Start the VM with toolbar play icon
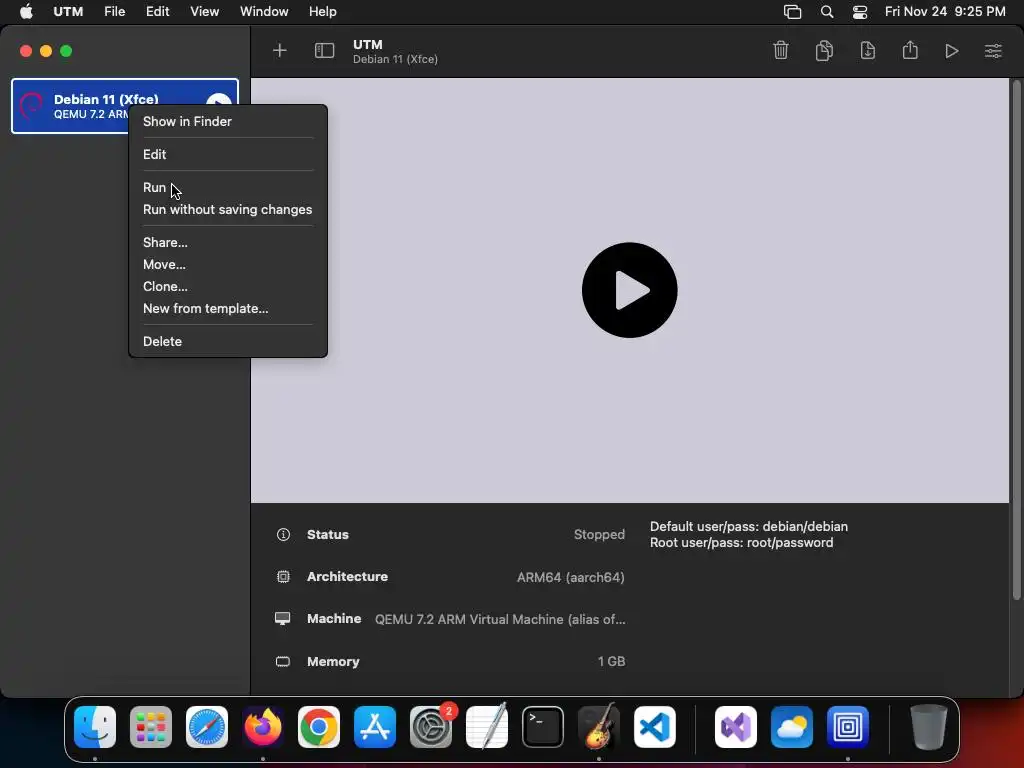This screenshot has height=768, width=1024. click(x=952, y=51)
